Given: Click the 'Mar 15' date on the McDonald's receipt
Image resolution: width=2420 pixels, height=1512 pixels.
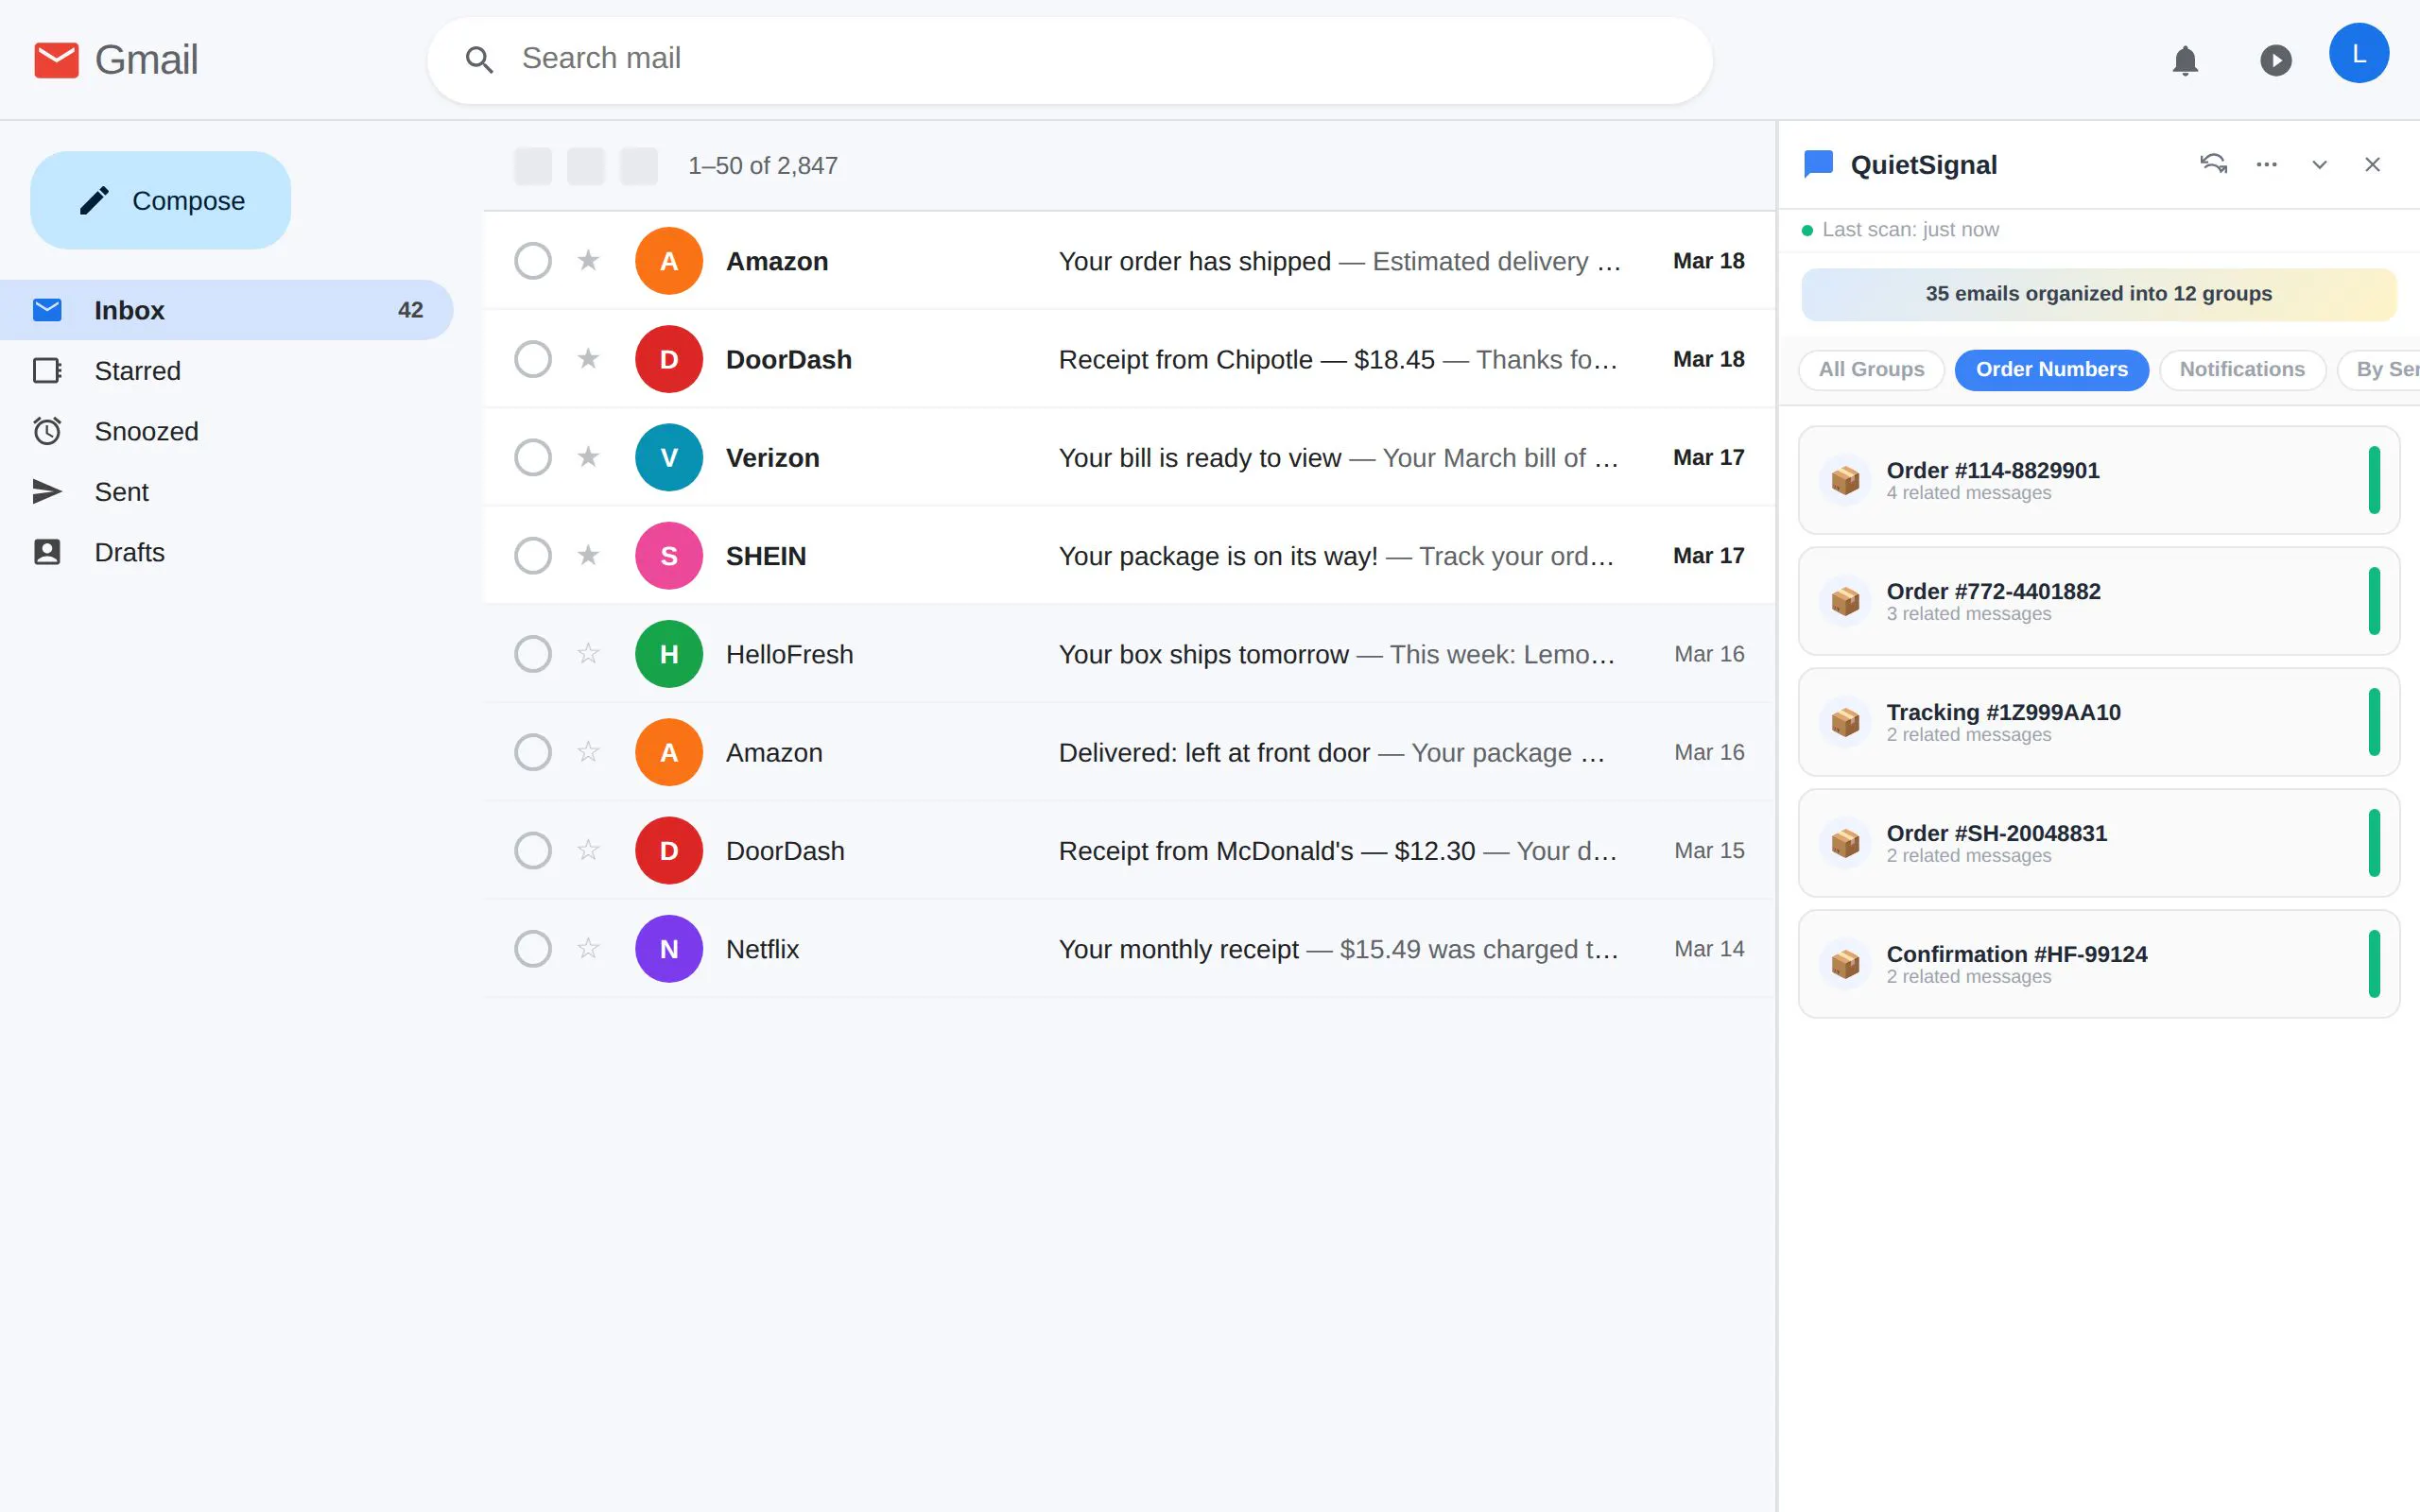Looking at the screenshot, I should (1708, 850).
